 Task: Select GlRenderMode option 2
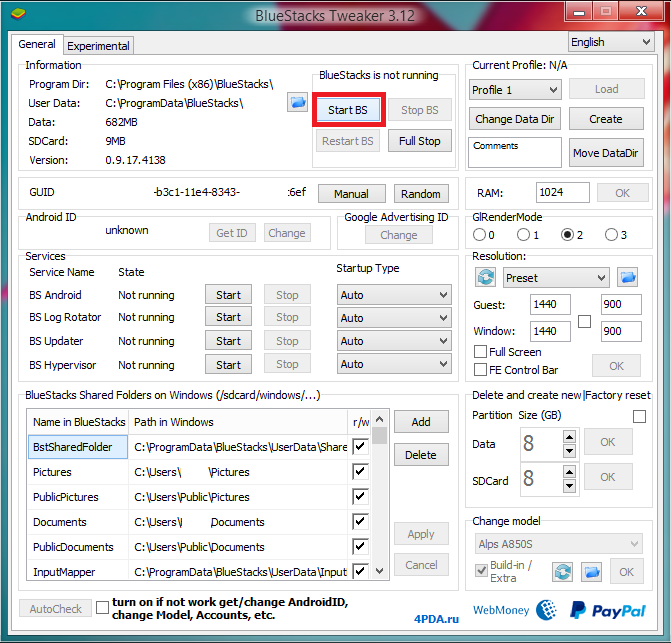567,235
